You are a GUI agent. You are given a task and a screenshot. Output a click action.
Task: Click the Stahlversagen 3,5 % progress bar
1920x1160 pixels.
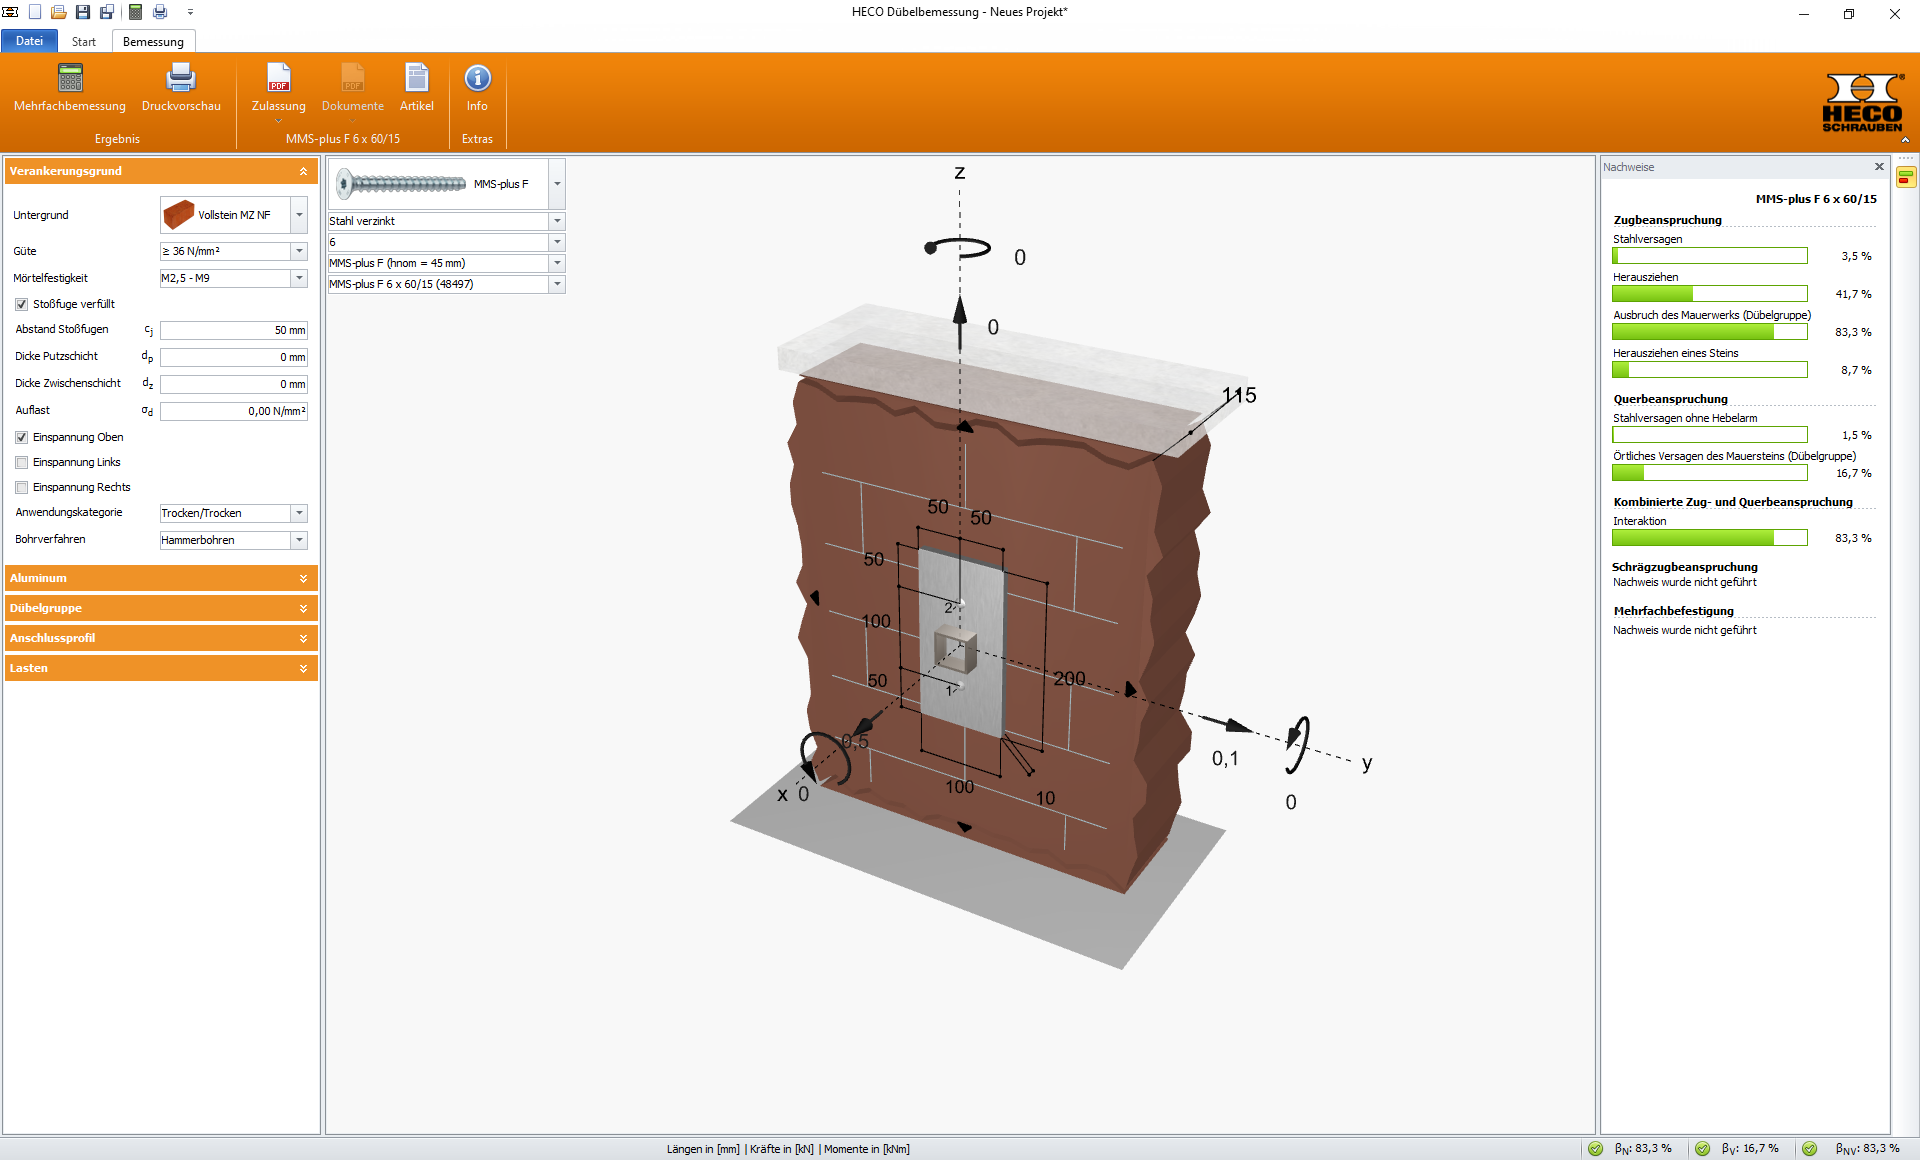tap(1710, 256)
